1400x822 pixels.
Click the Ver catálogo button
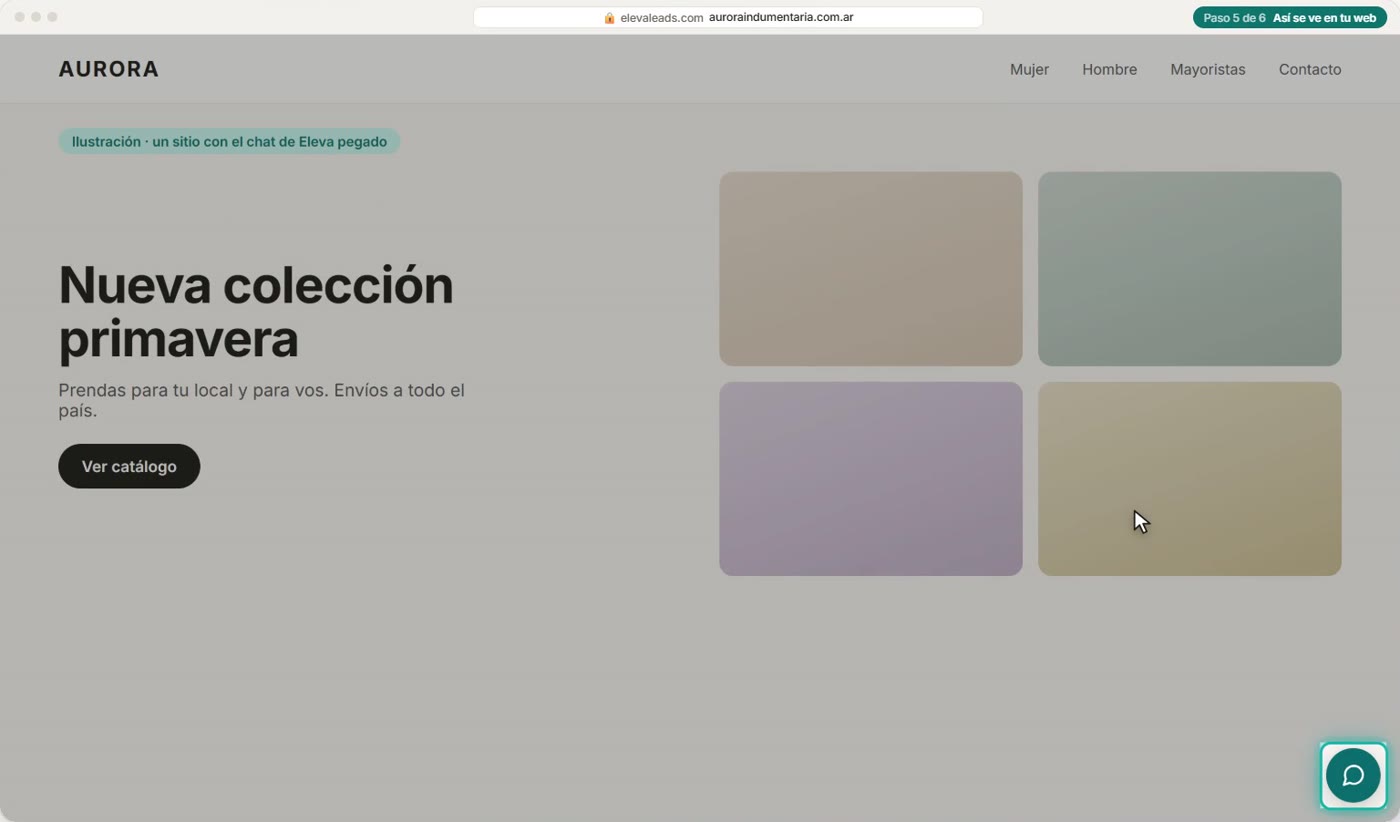tap(129, 466)
